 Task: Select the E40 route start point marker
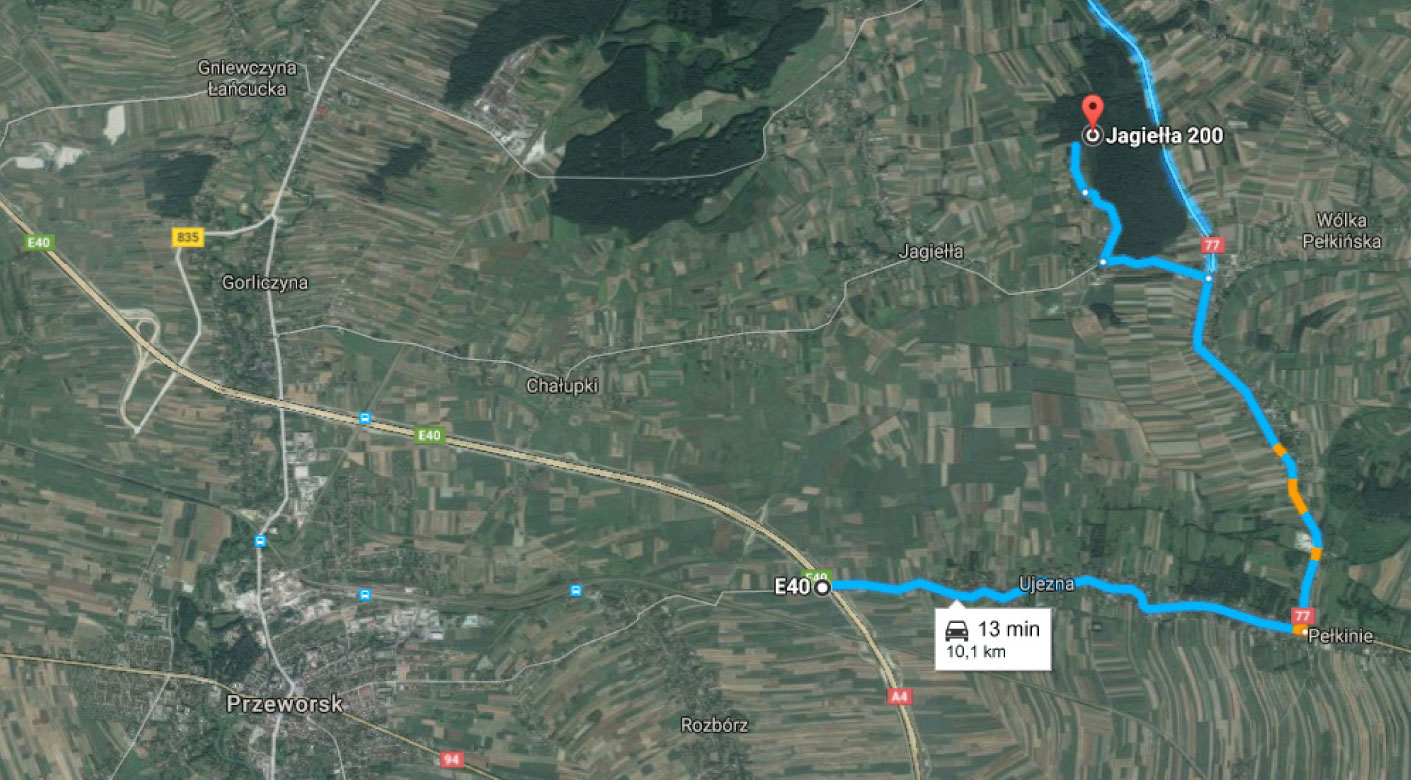822,588
